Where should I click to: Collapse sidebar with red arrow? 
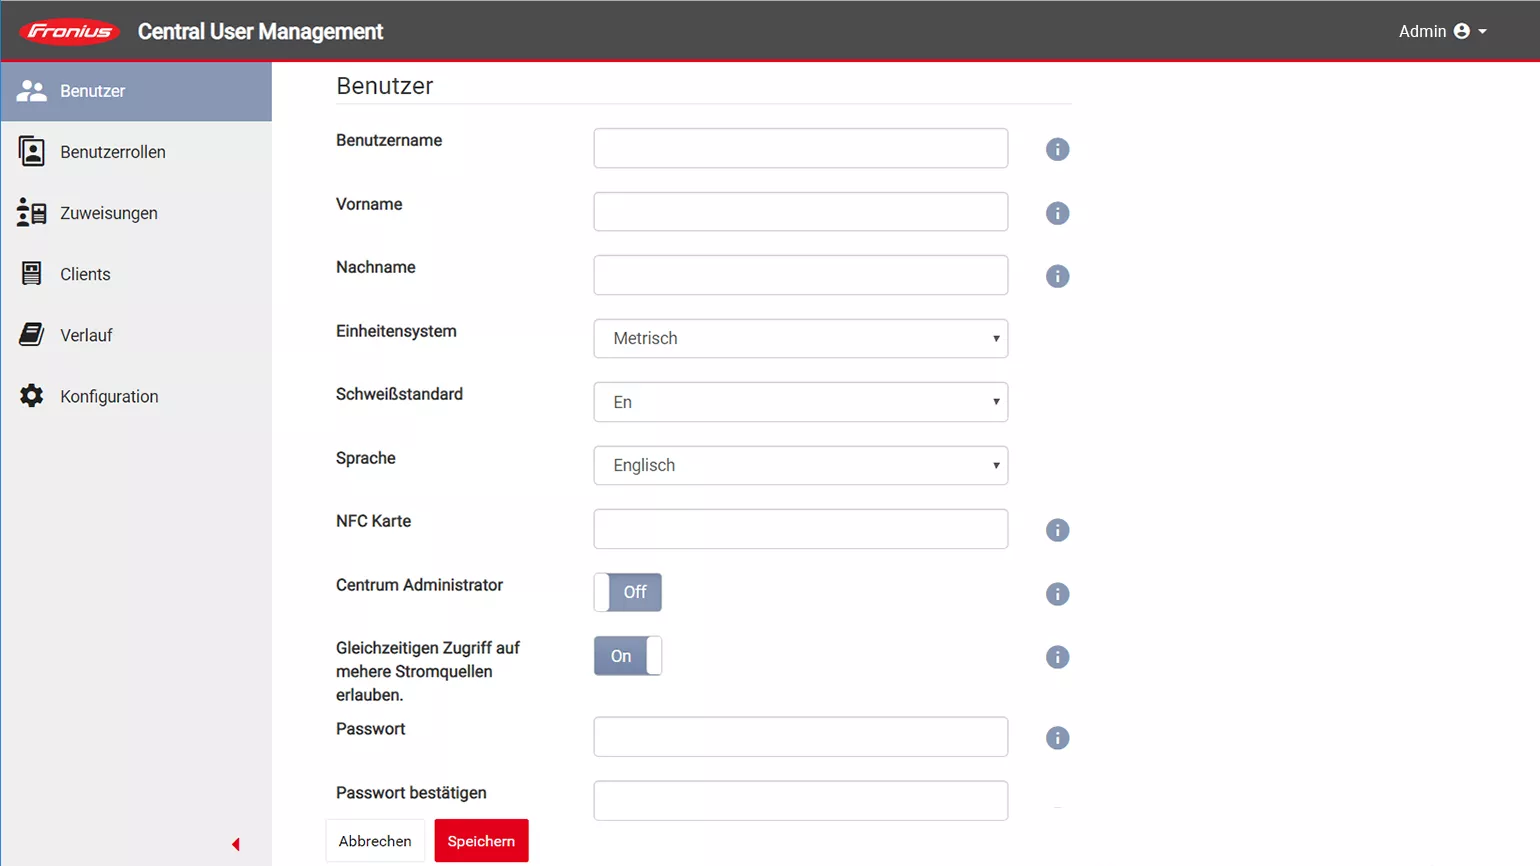tap(236, 845)
